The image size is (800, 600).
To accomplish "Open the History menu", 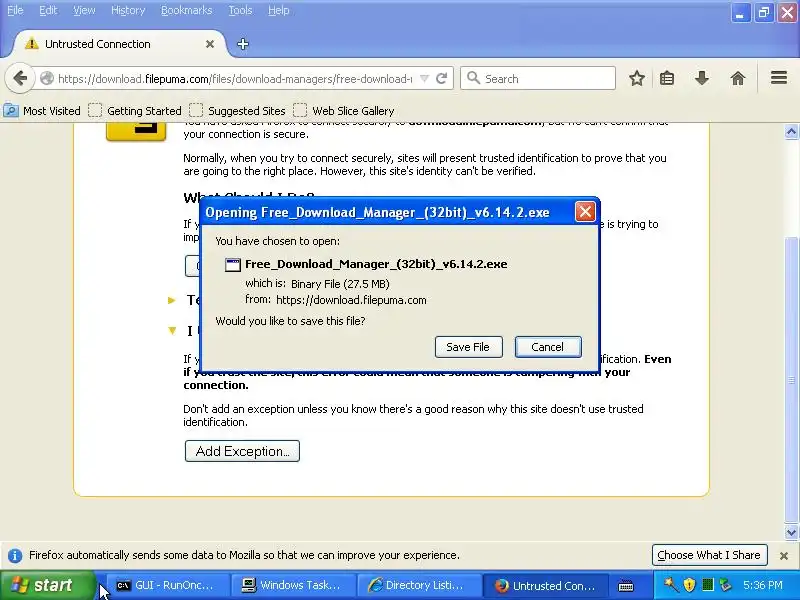I will [x=128, y=10].
